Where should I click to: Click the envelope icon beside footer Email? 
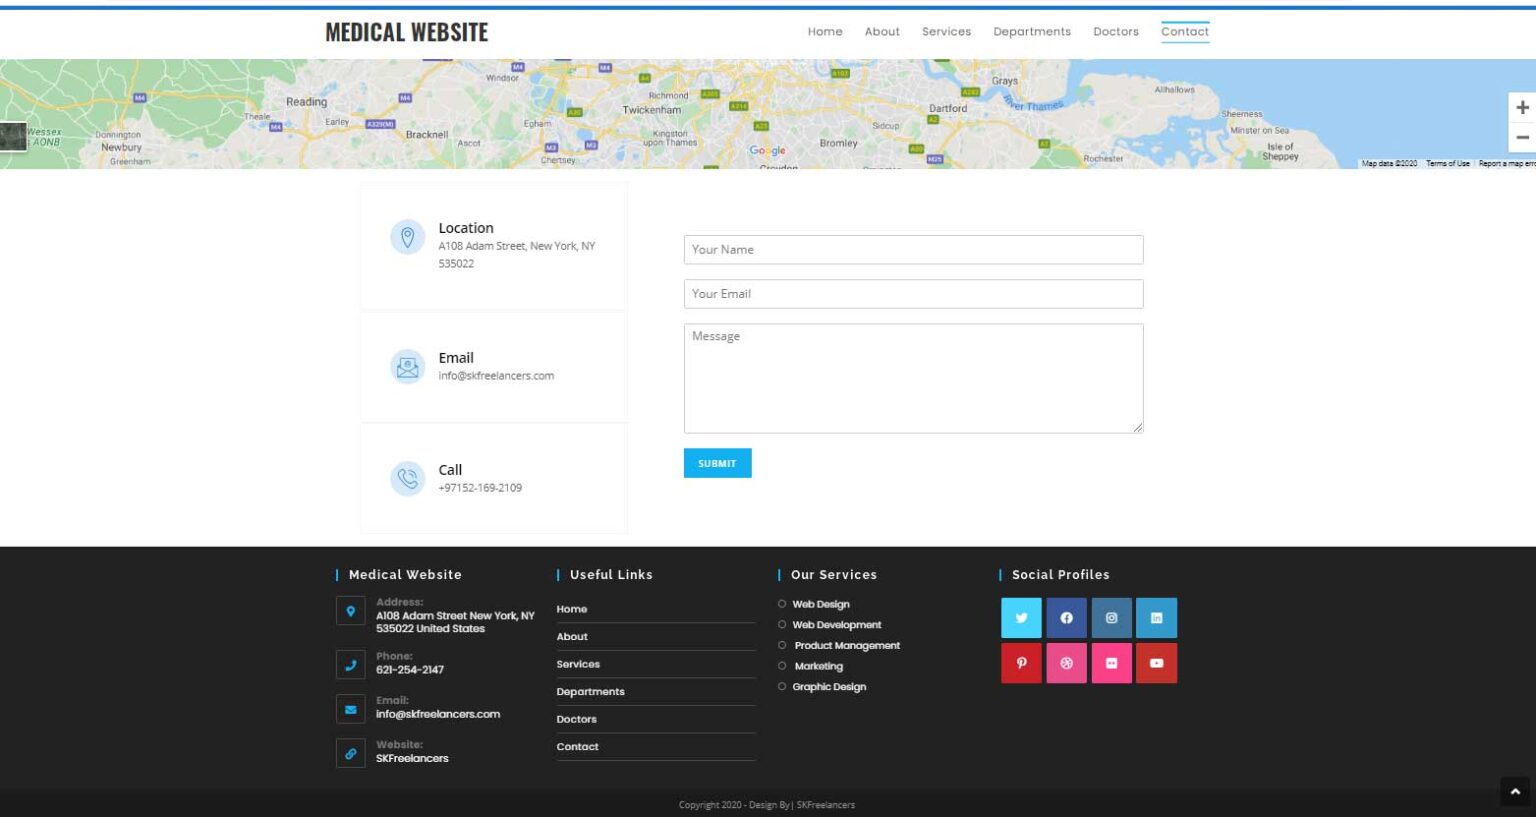tap(350, 709)
